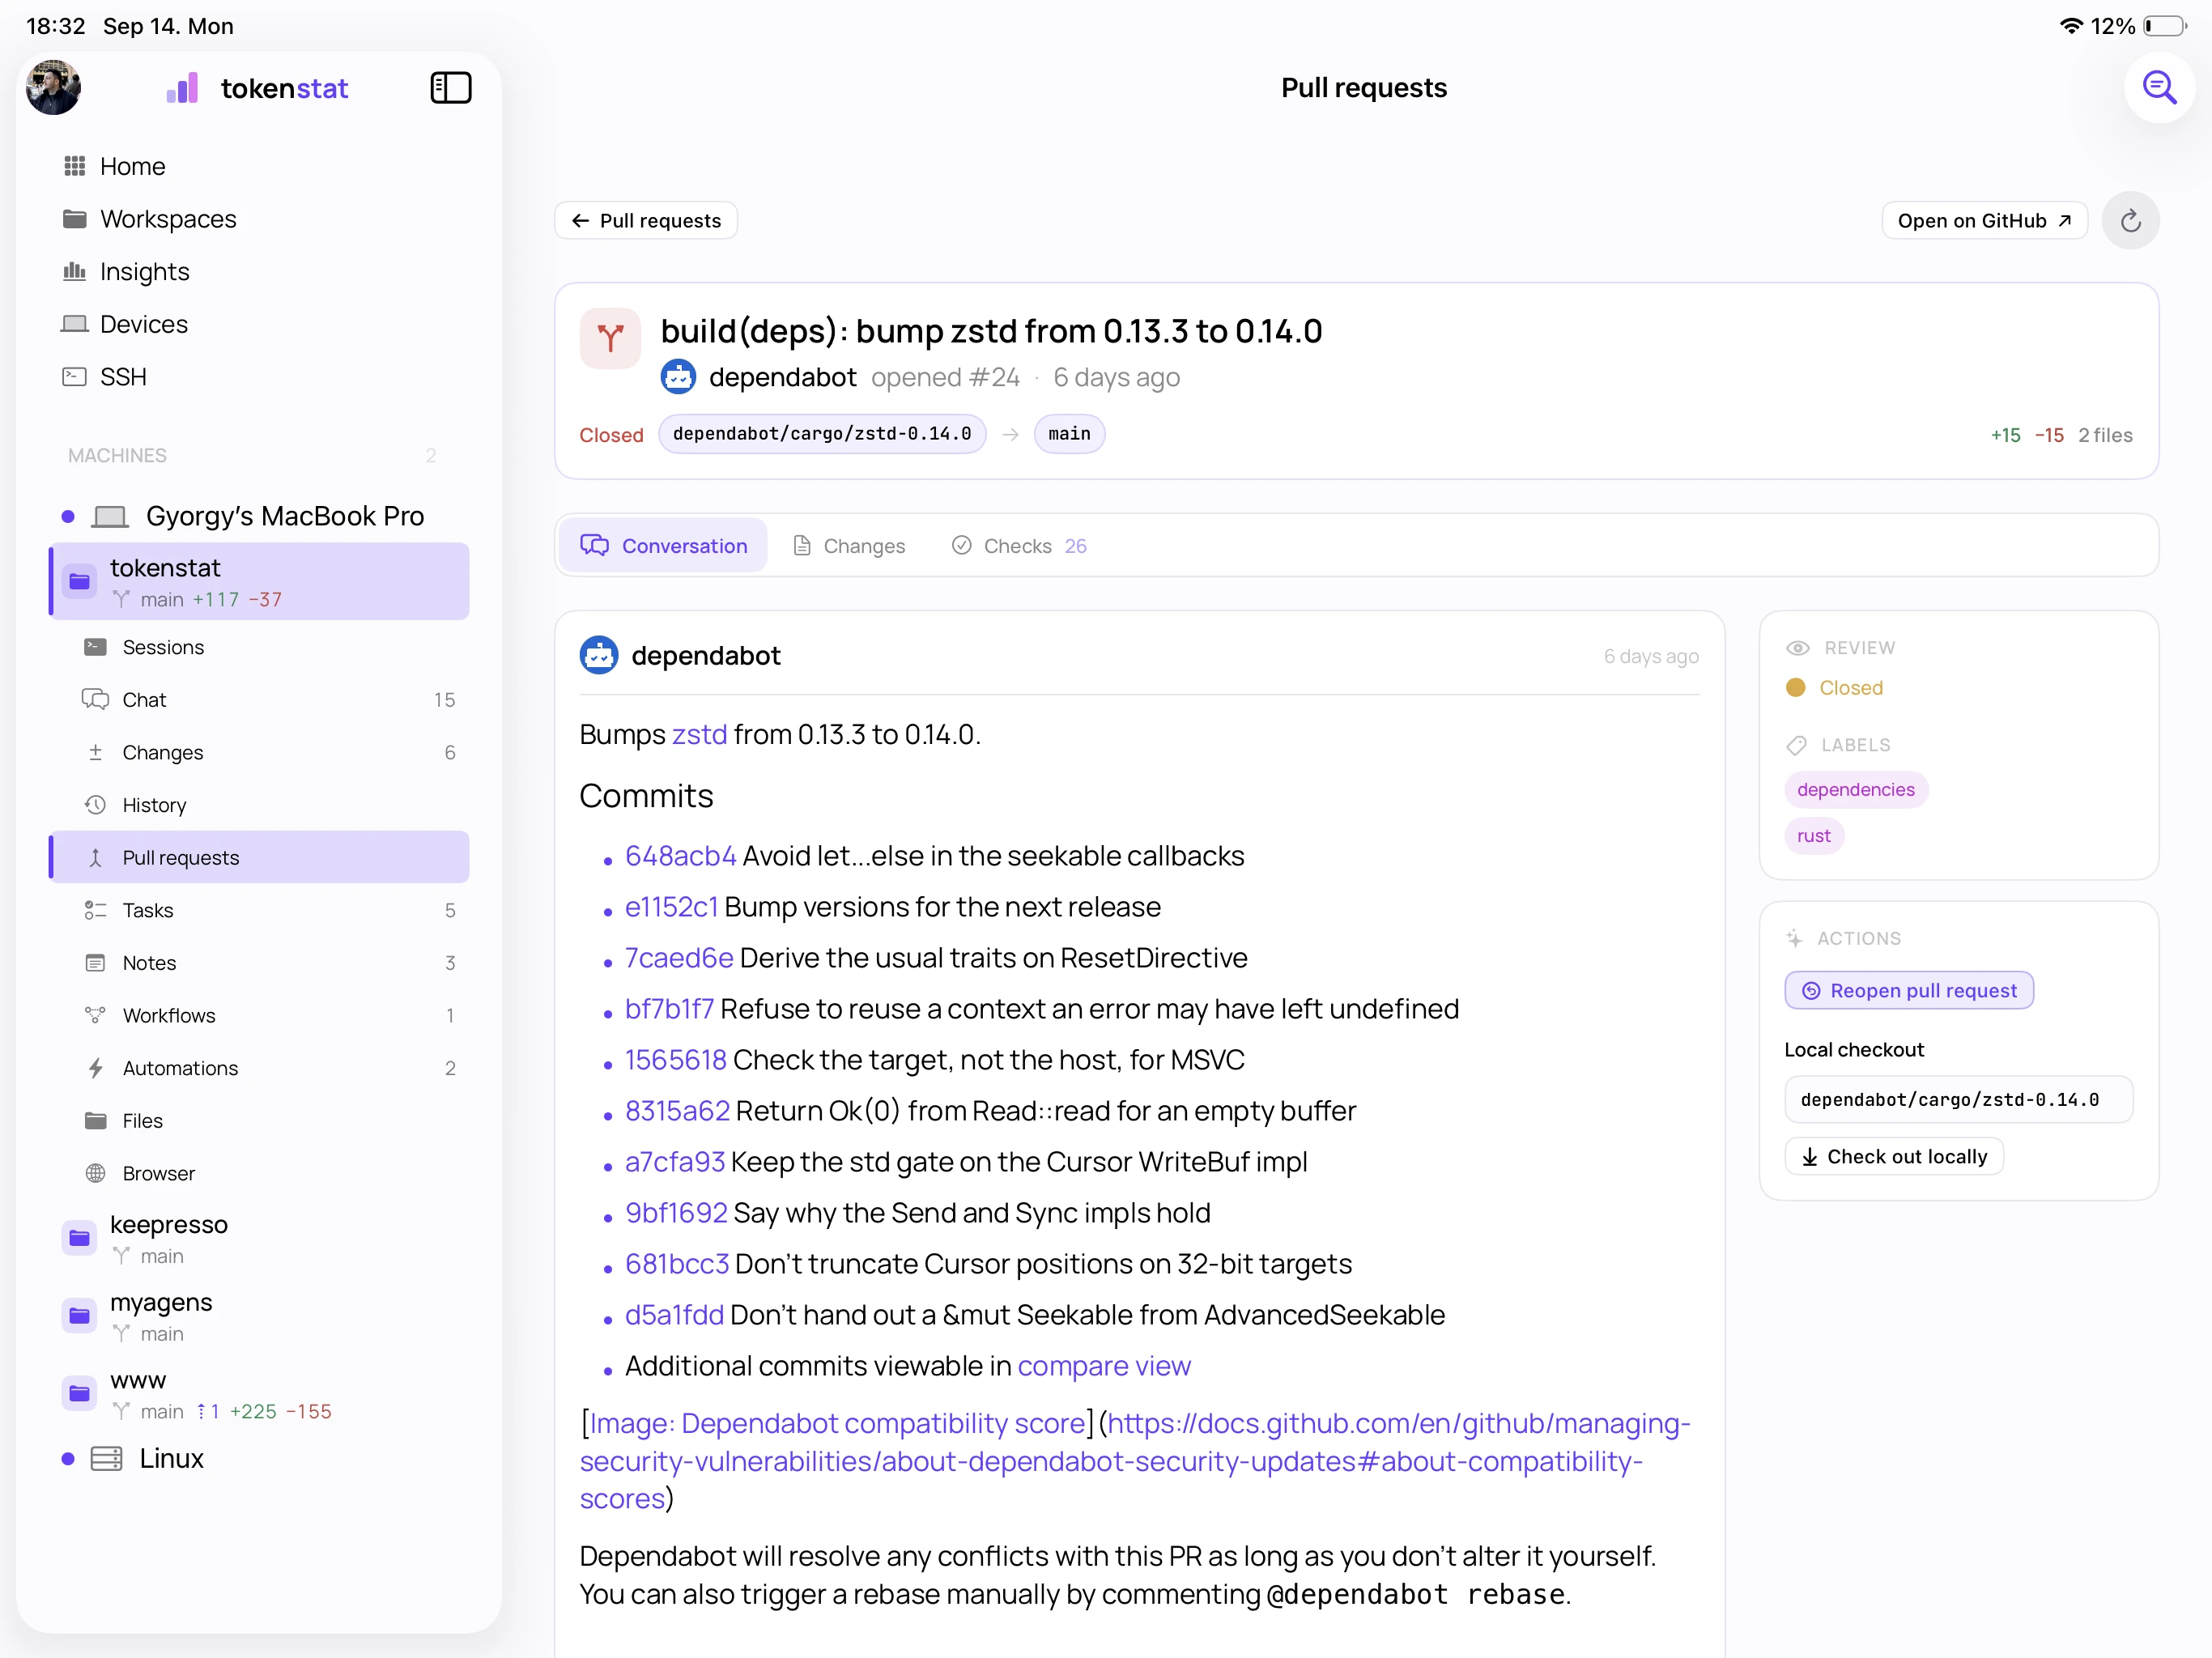
Task: Open Browser section
Action: (259, 1173)
